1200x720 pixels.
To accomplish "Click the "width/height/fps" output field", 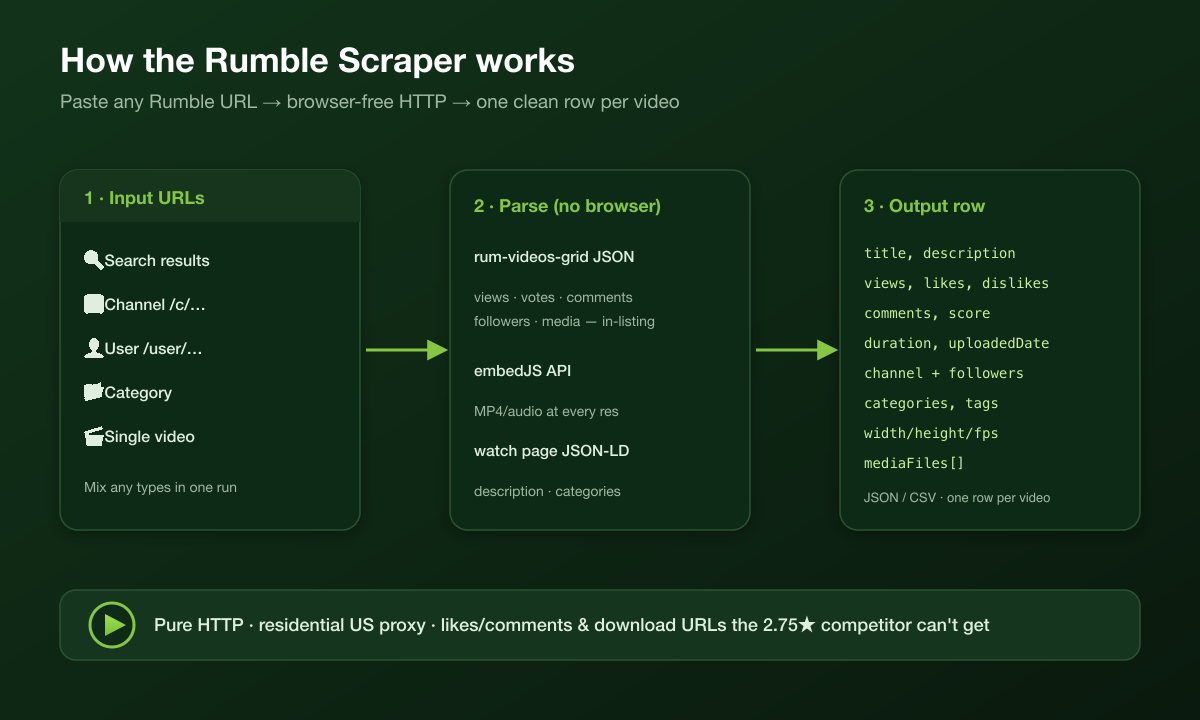I will (x=931, y=433).
